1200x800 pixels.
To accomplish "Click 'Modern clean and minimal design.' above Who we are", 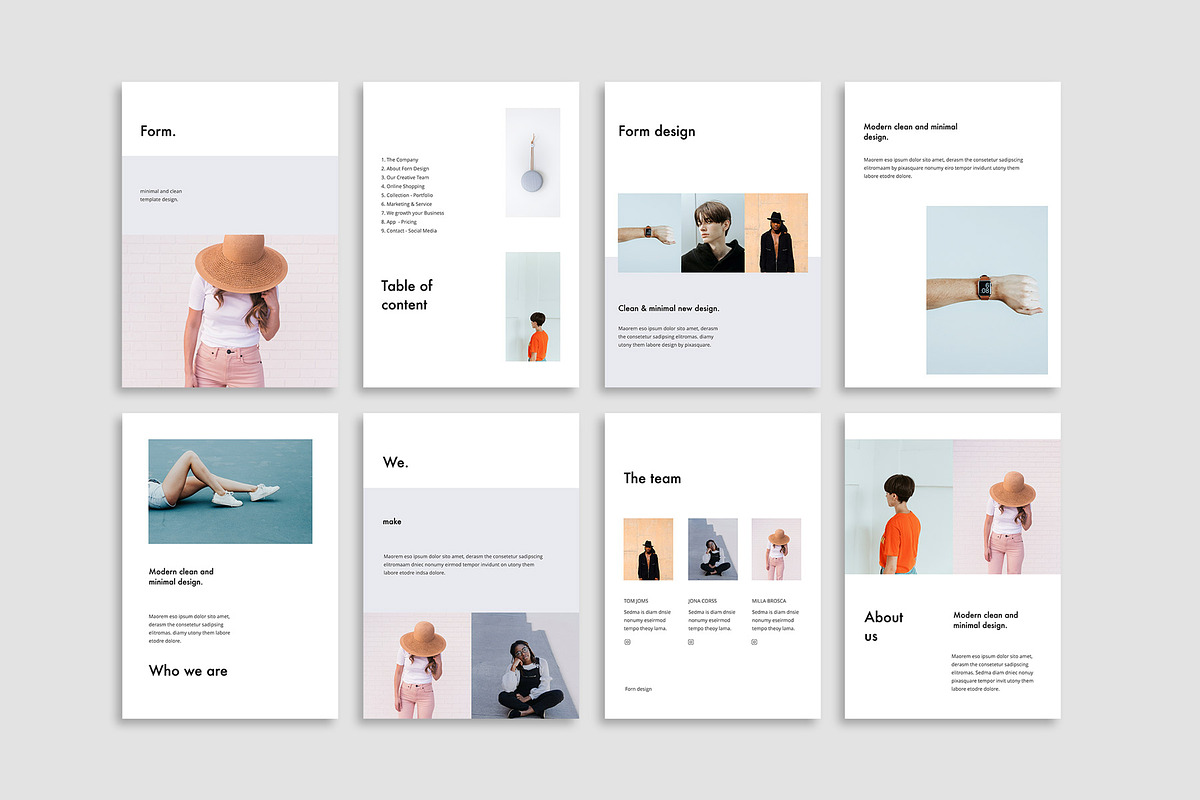I will (181, 577).
